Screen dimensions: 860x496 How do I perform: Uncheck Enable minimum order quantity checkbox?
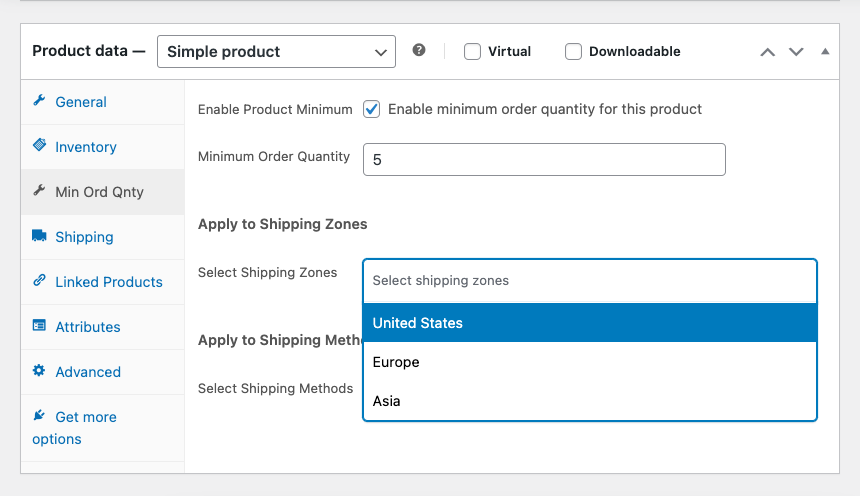pos(372,109)
